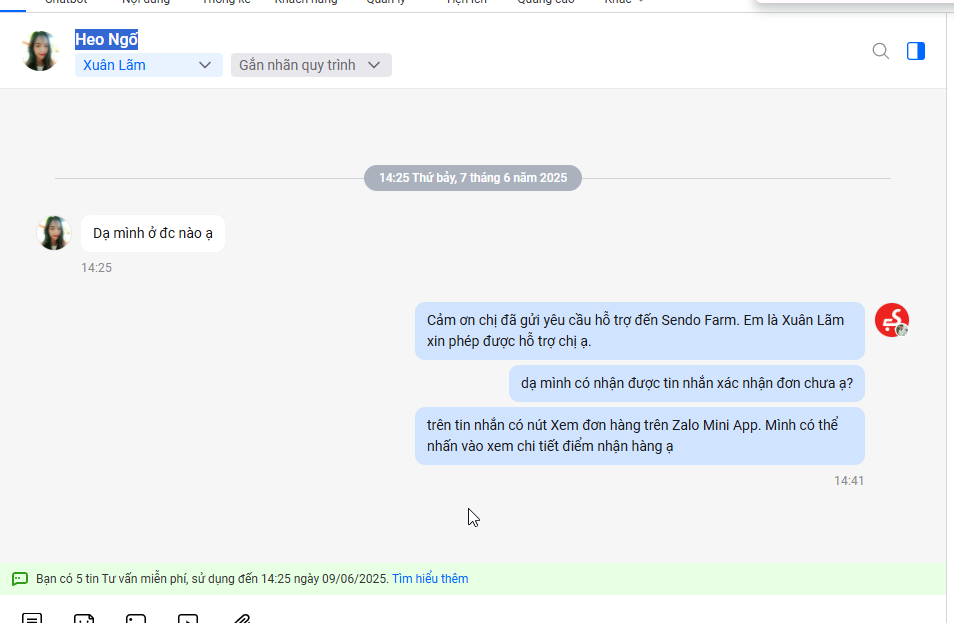The height and width of the screenshot is (623, 954).
Task: Open the sticker picker icon
Action: click(84, 618)
